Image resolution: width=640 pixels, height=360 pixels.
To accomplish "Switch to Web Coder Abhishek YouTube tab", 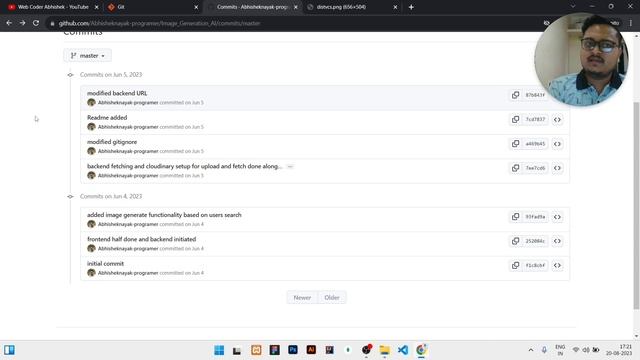I will [52, 7].
